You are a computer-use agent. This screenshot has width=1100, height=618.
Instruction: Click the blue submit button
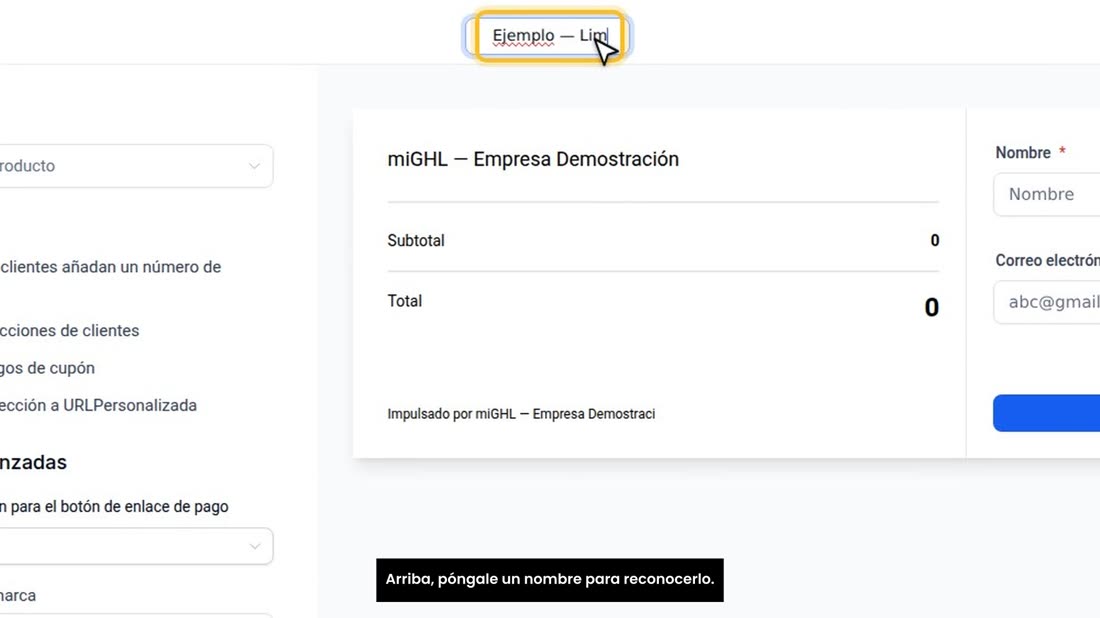point(1047,413)
